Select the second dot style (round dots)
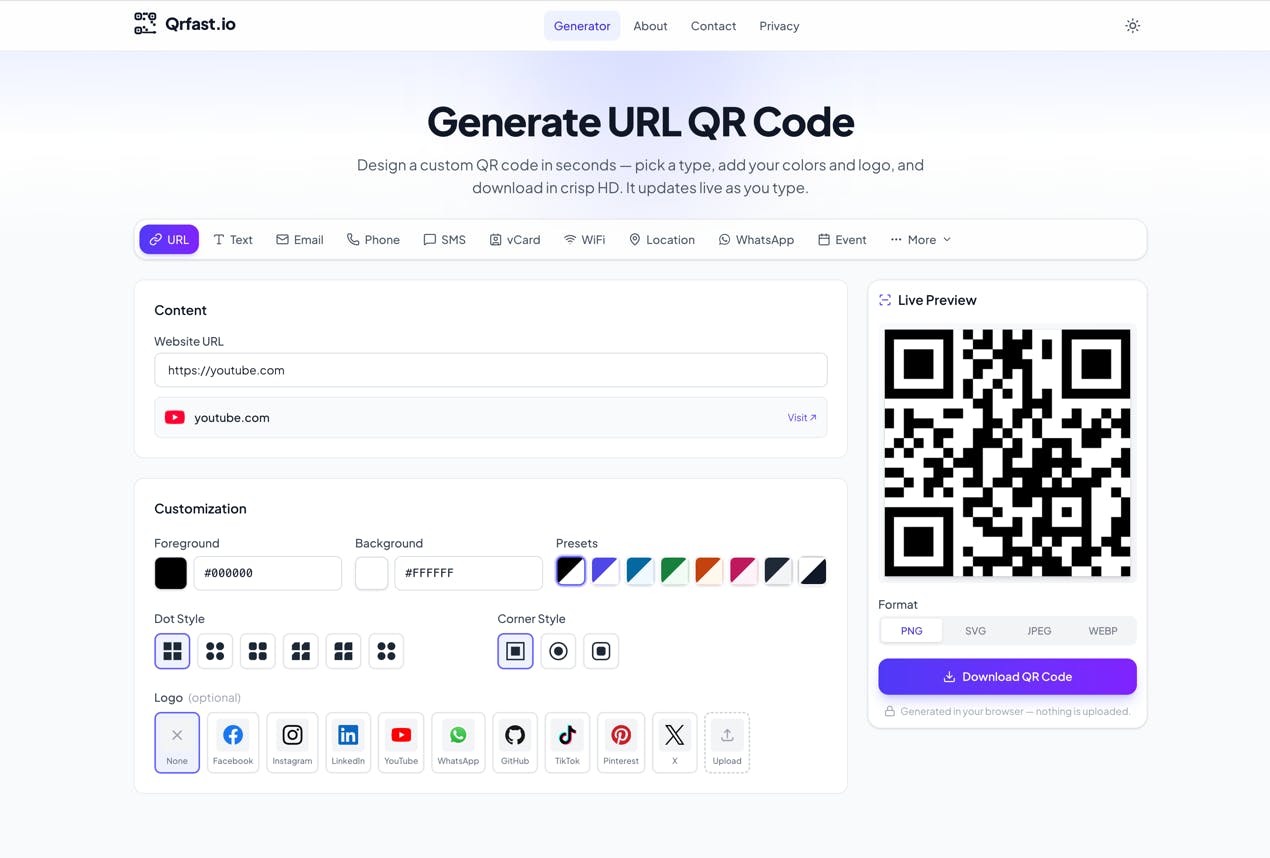Viewport: 1270px width, 858px height. point(215,651)
